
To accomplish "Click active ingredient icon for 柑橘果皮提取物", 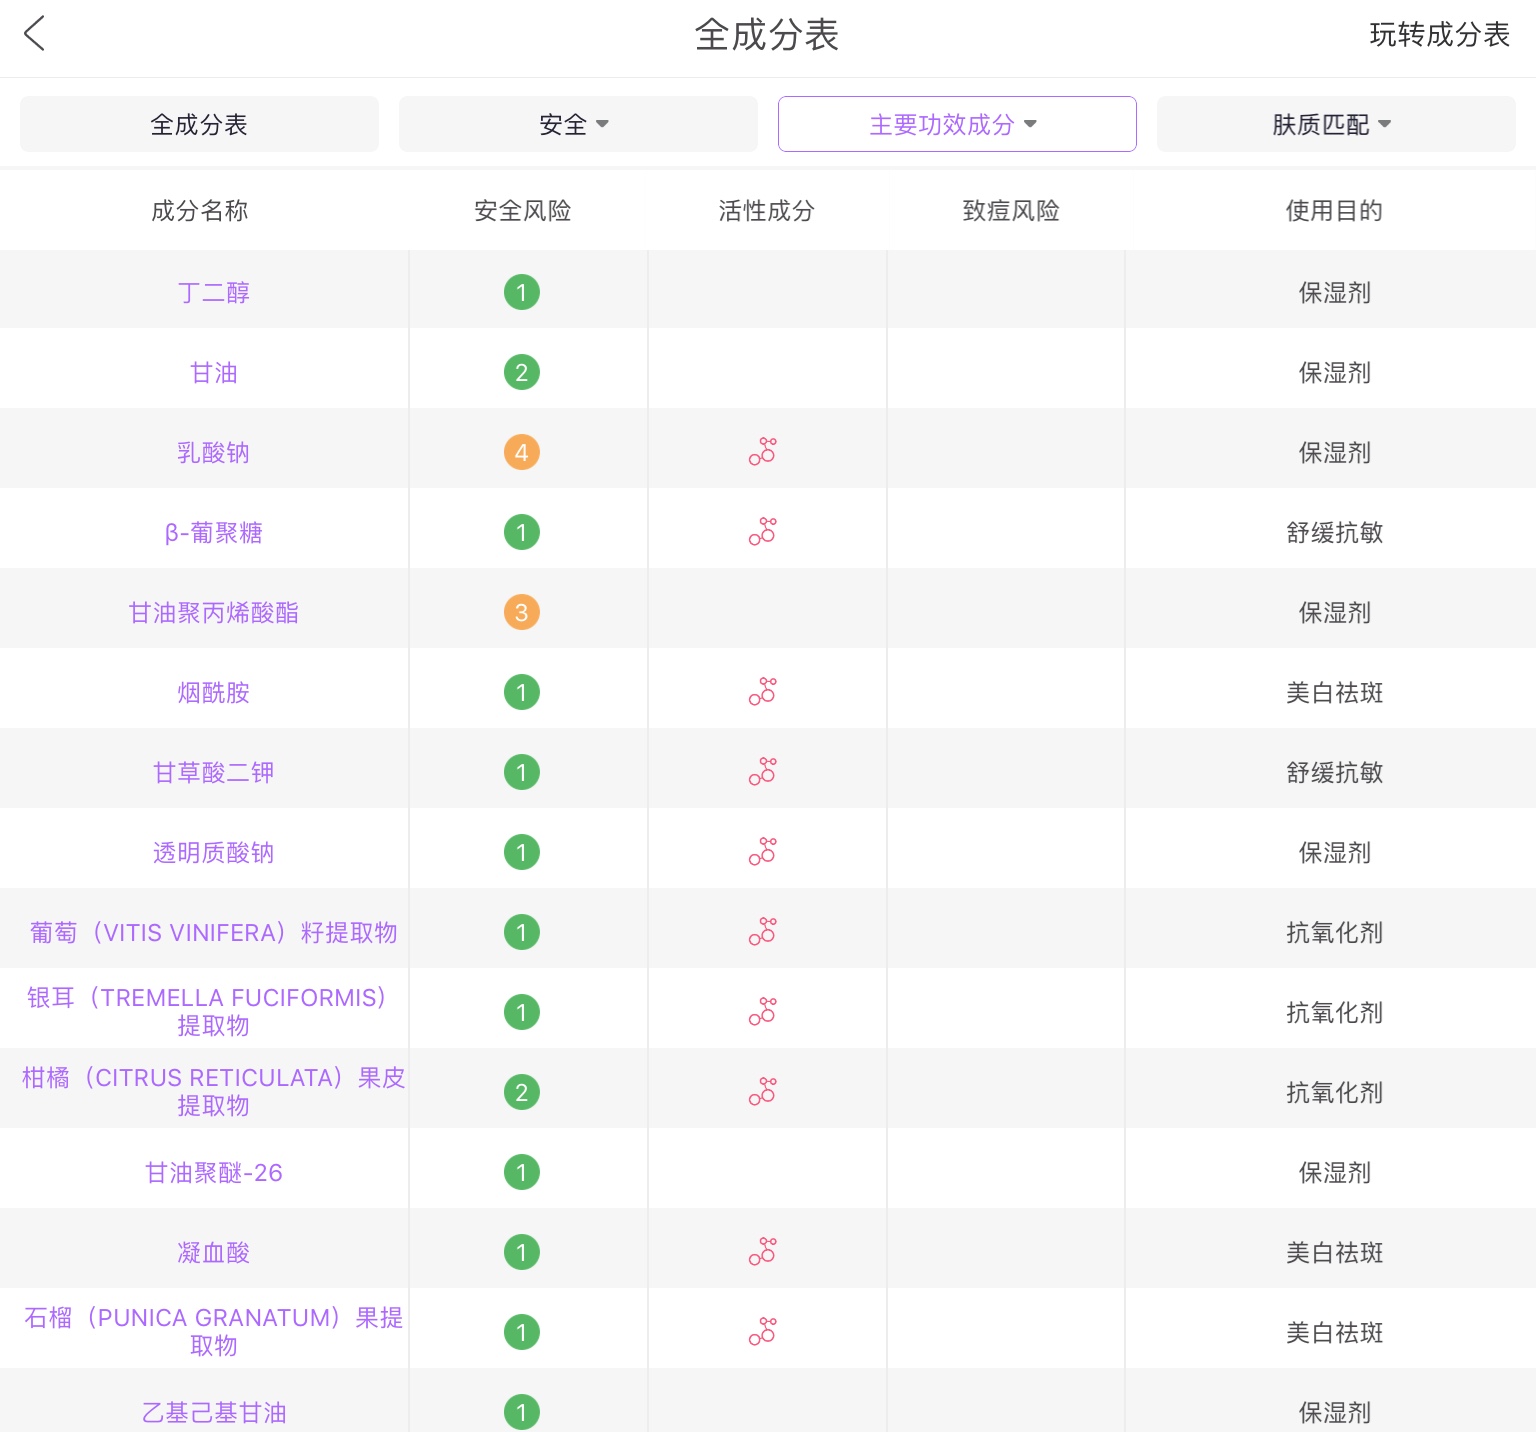I will [763, 1092].
